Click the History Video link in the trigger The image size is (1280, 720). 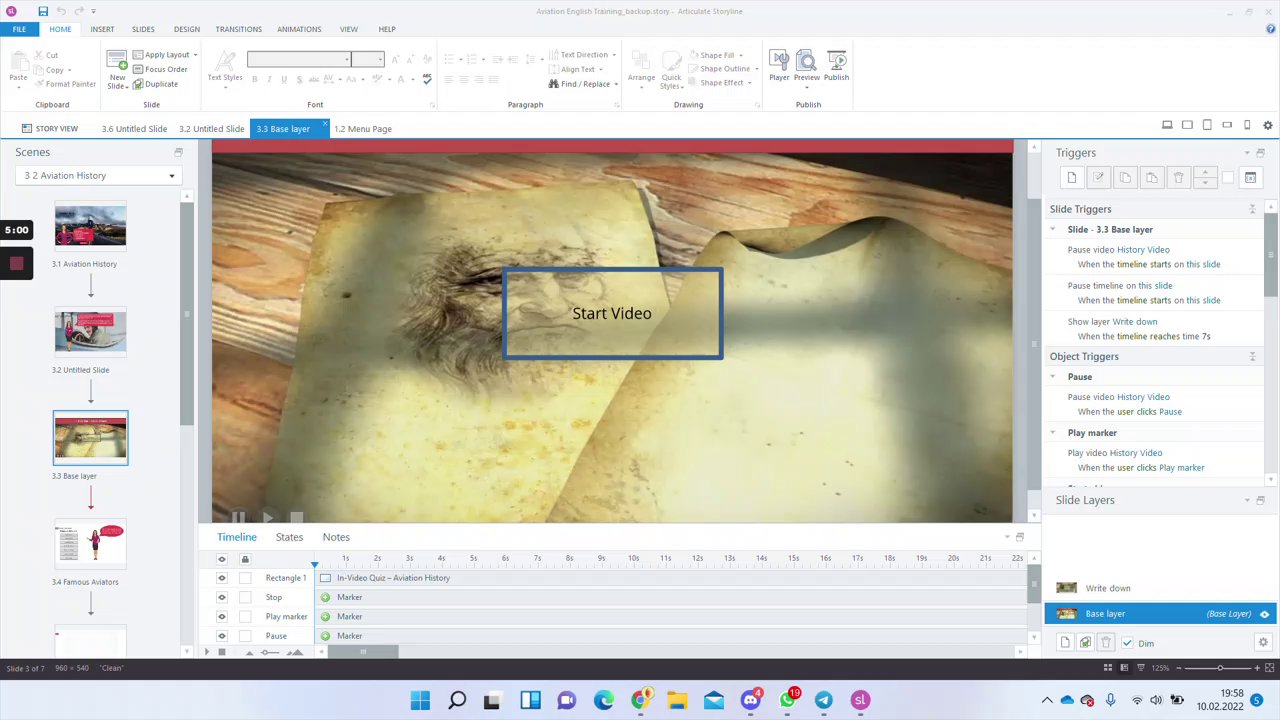click(1143, 250)
